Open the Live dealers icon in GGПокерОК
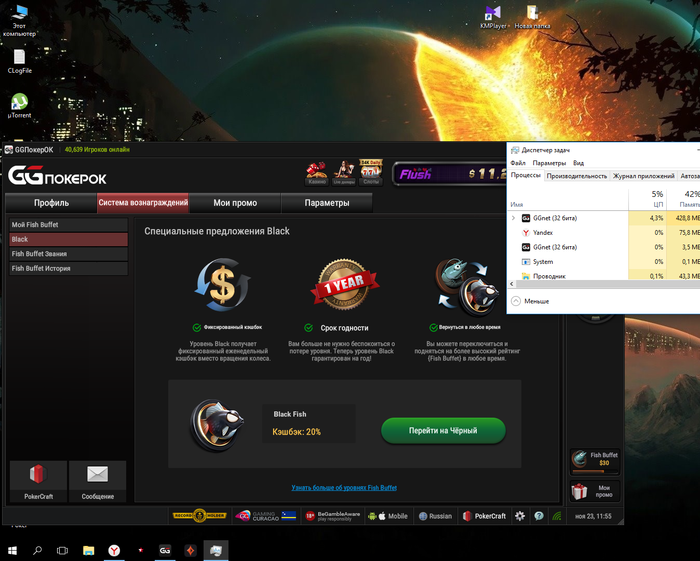The image size is (700, 561). tap(344, 174)
